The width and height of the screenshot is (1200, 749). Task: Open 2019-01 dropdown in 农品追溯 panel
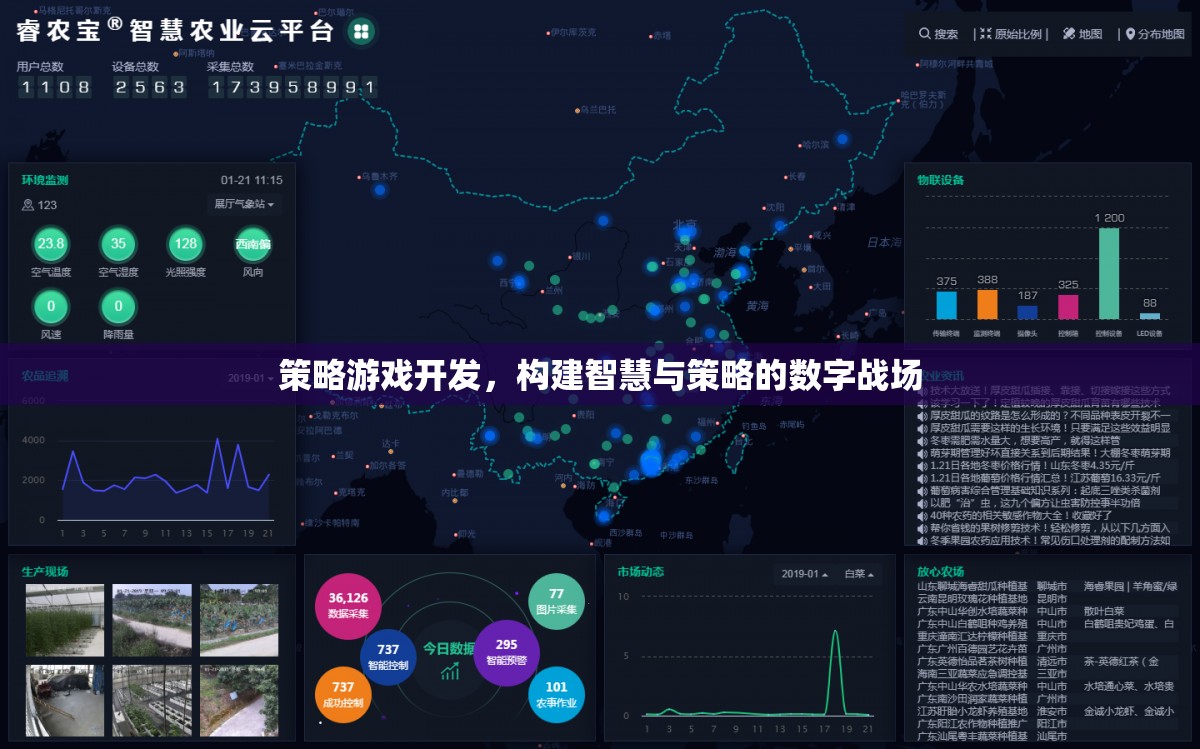point(248,378)
